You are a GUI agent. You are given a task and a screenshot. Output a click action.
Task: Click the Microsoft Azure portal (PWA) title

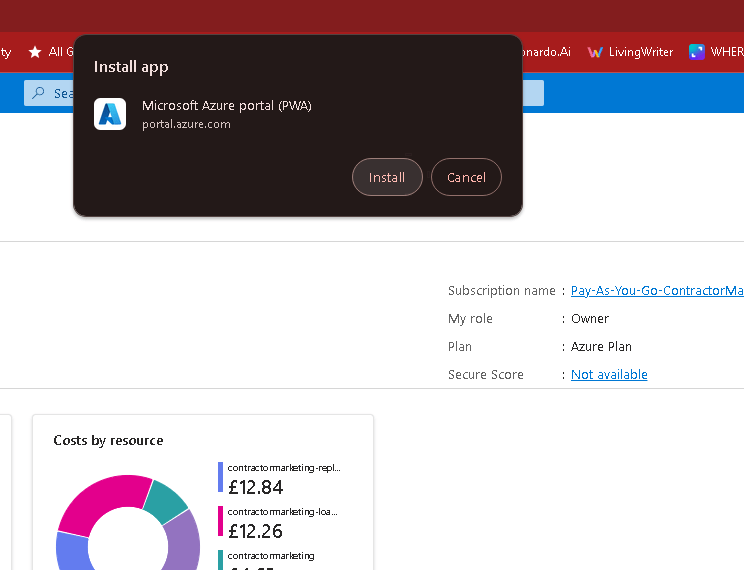227,105
